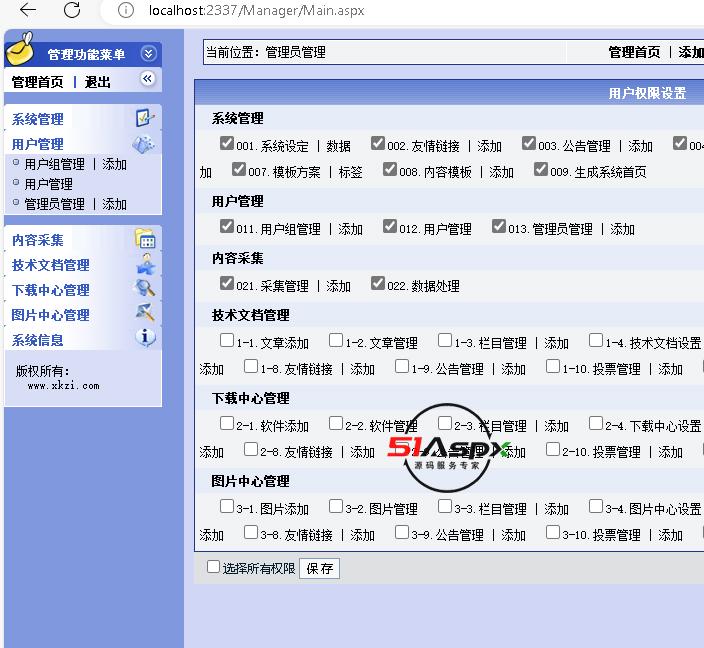The width and height of the screenshot is (704, 648).
Task: Check 2-1.软件添加 permission
Action: (227, 423)
